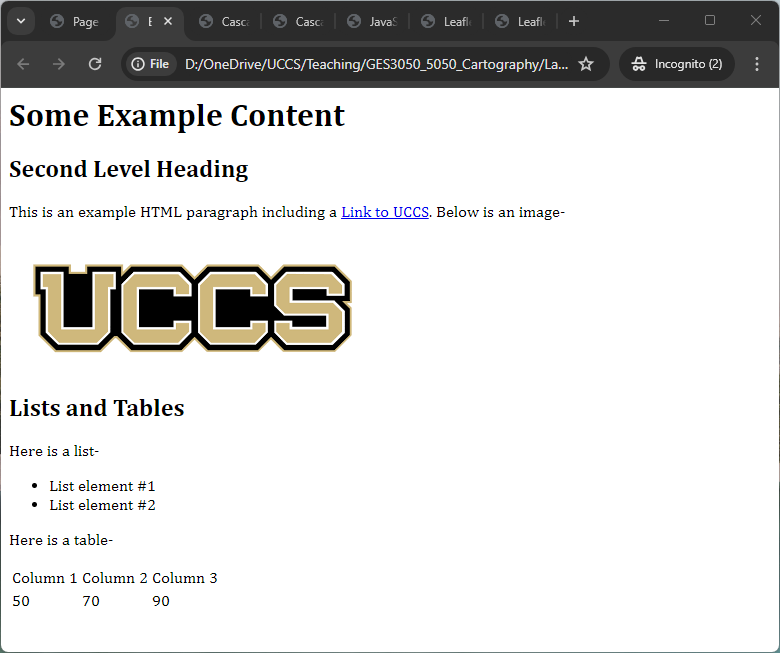Click the 'Here is a table-' text
The image size is (780, 653).
[x=61, y=540]
